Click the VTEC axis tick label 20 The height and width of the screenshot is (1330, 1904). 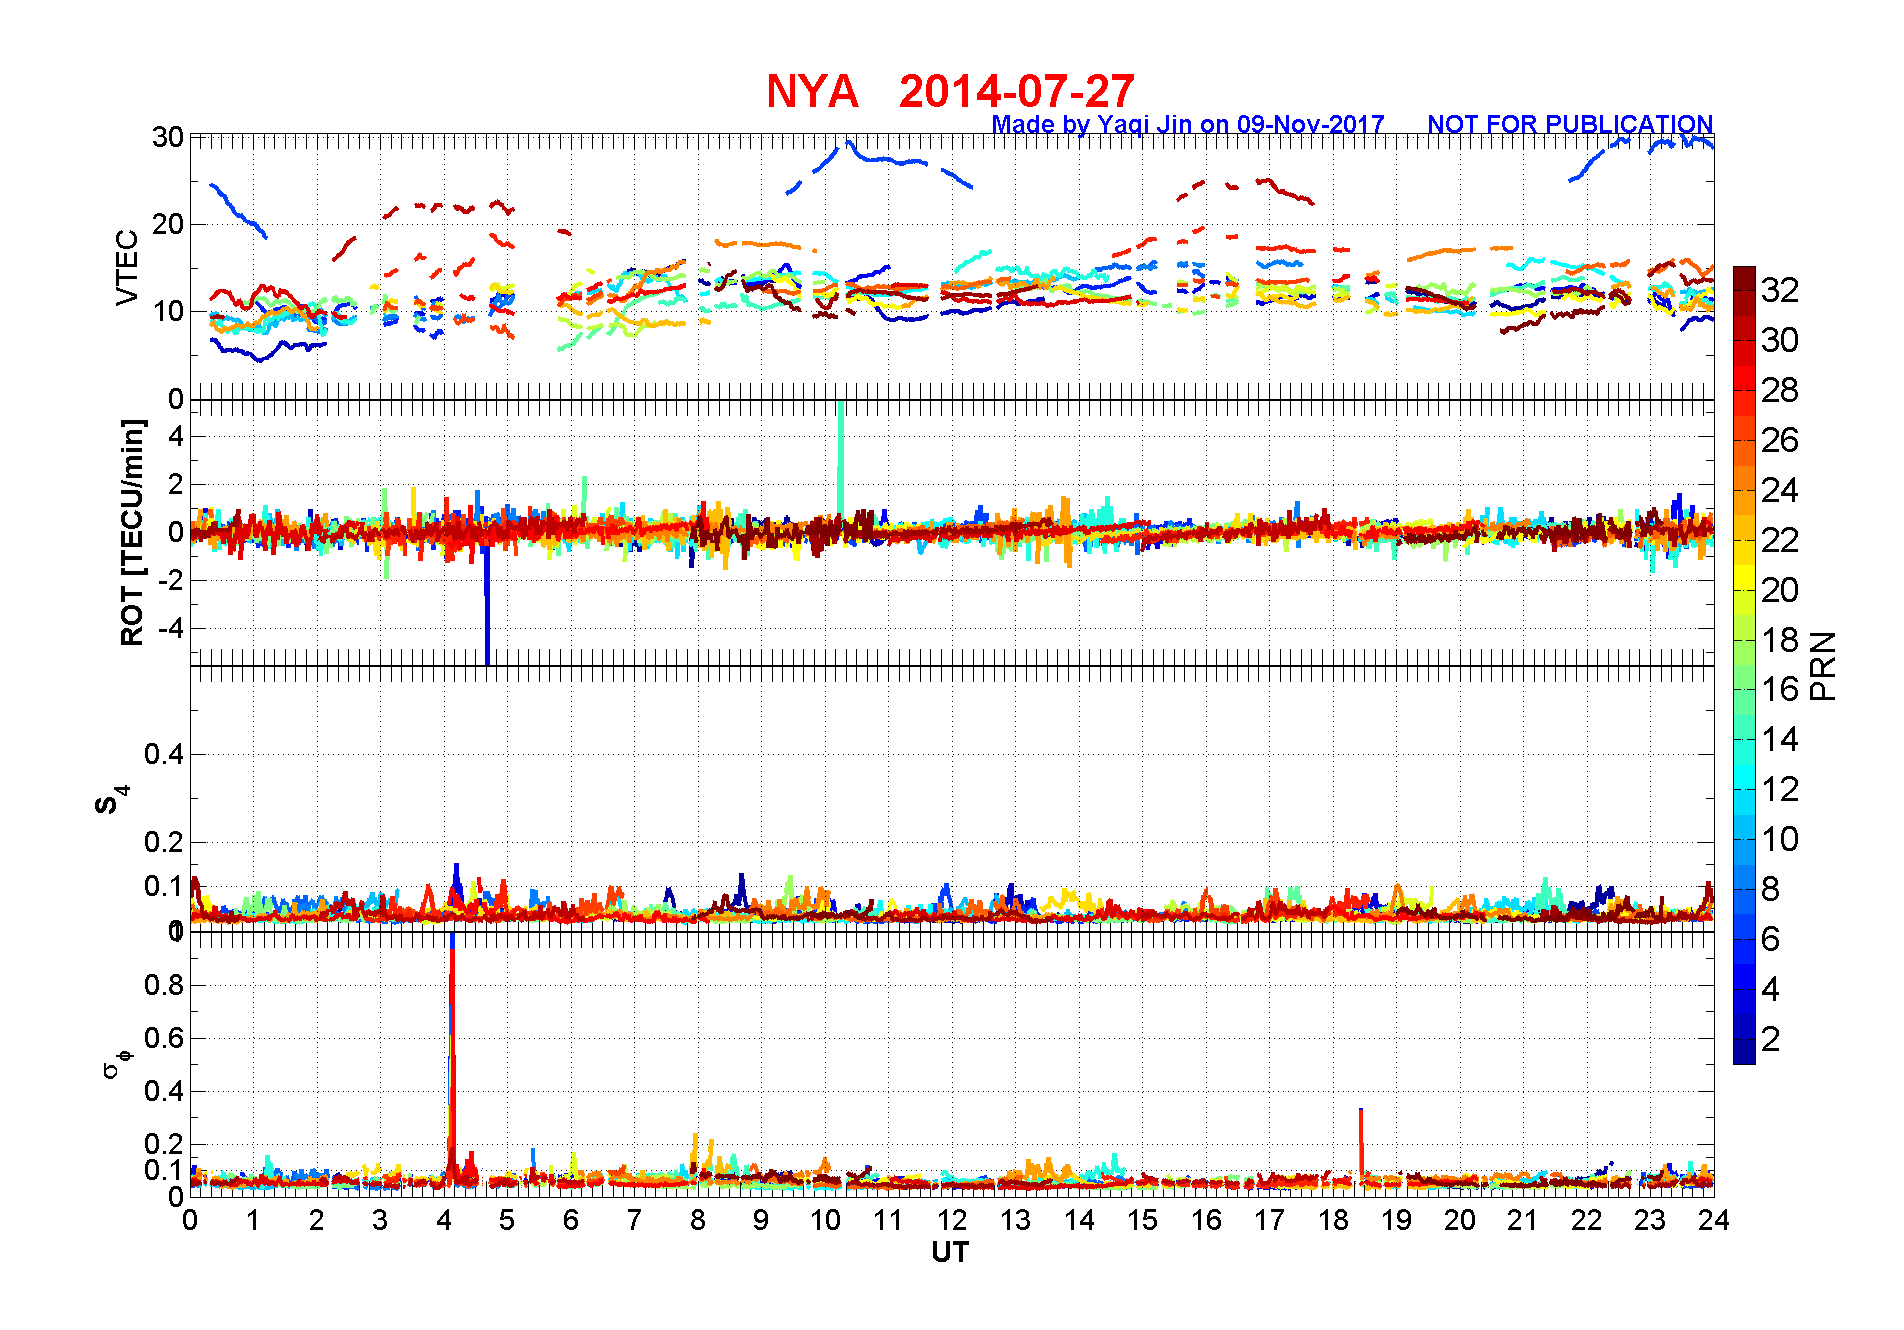[167, 224]
